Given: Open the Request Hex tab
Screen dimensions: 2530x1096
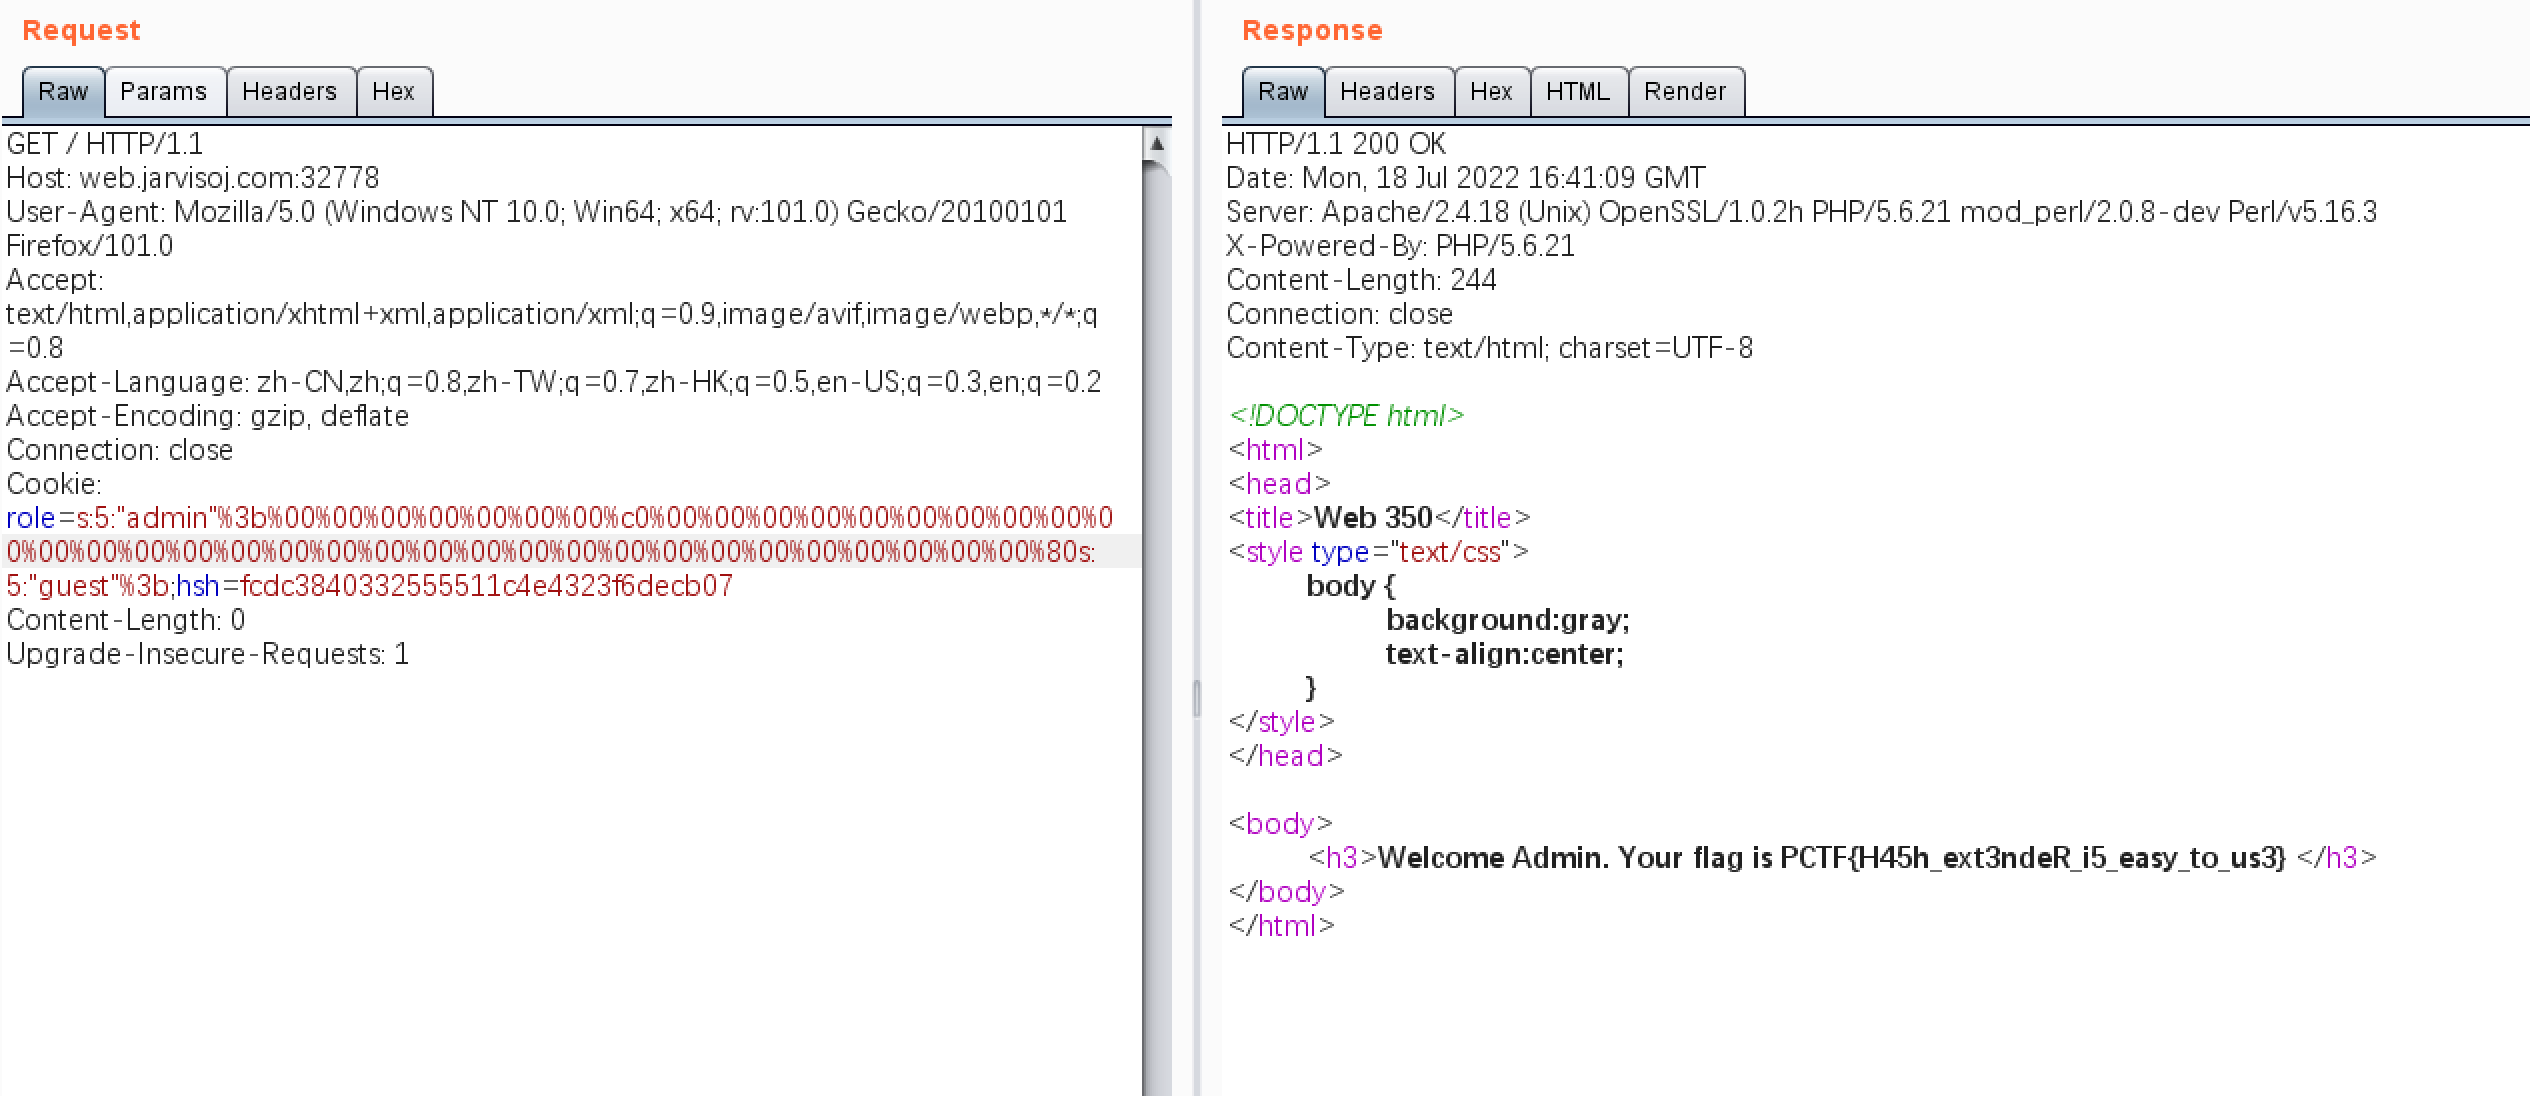Looking at the screenshot, I should click(x=394, y=92).
